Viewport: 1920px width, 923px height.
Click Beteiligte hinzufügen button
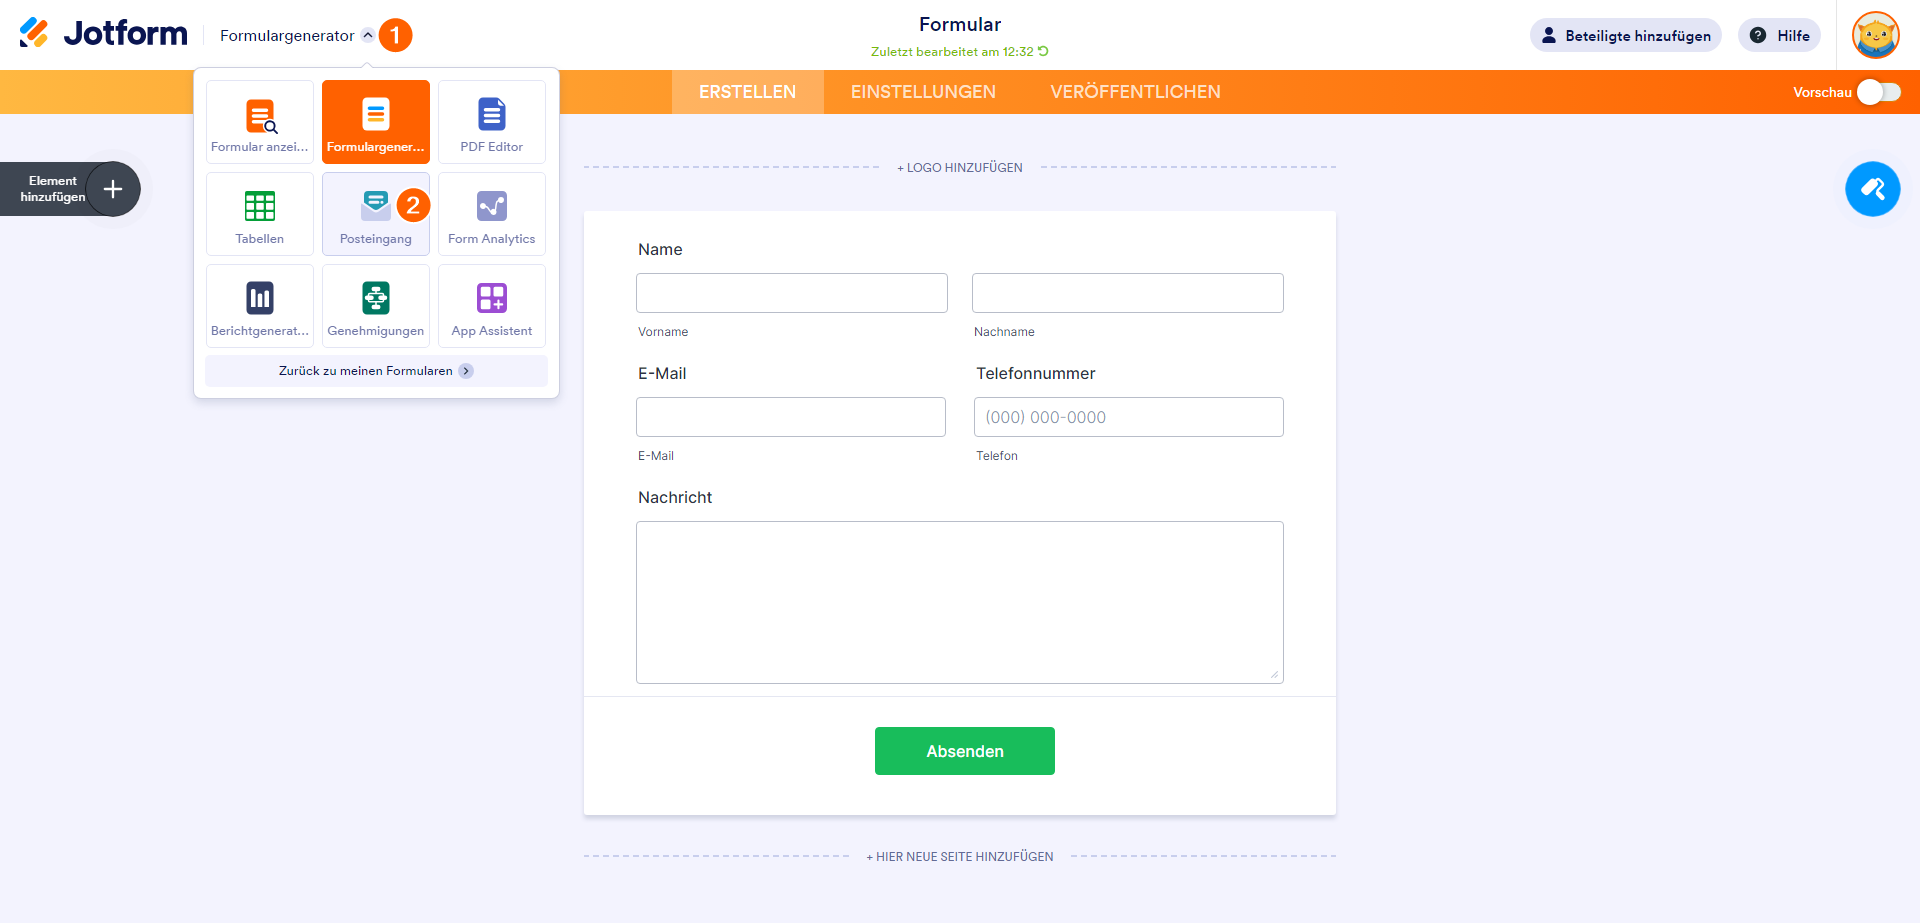(x=1625, y=36)
